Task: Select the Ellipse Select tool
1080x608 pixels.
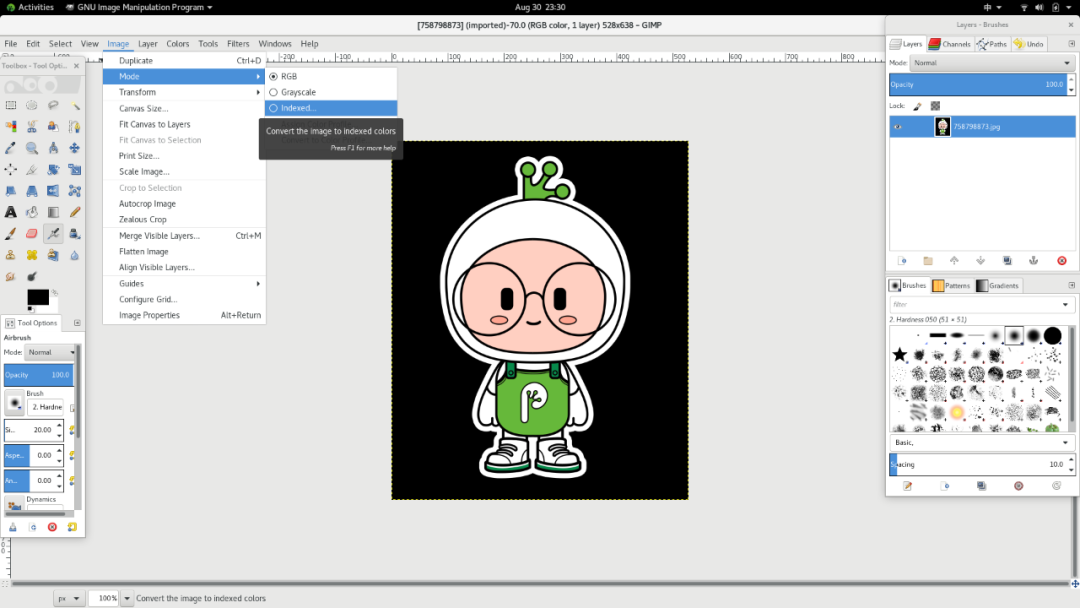Action: [x=32, y=105]
